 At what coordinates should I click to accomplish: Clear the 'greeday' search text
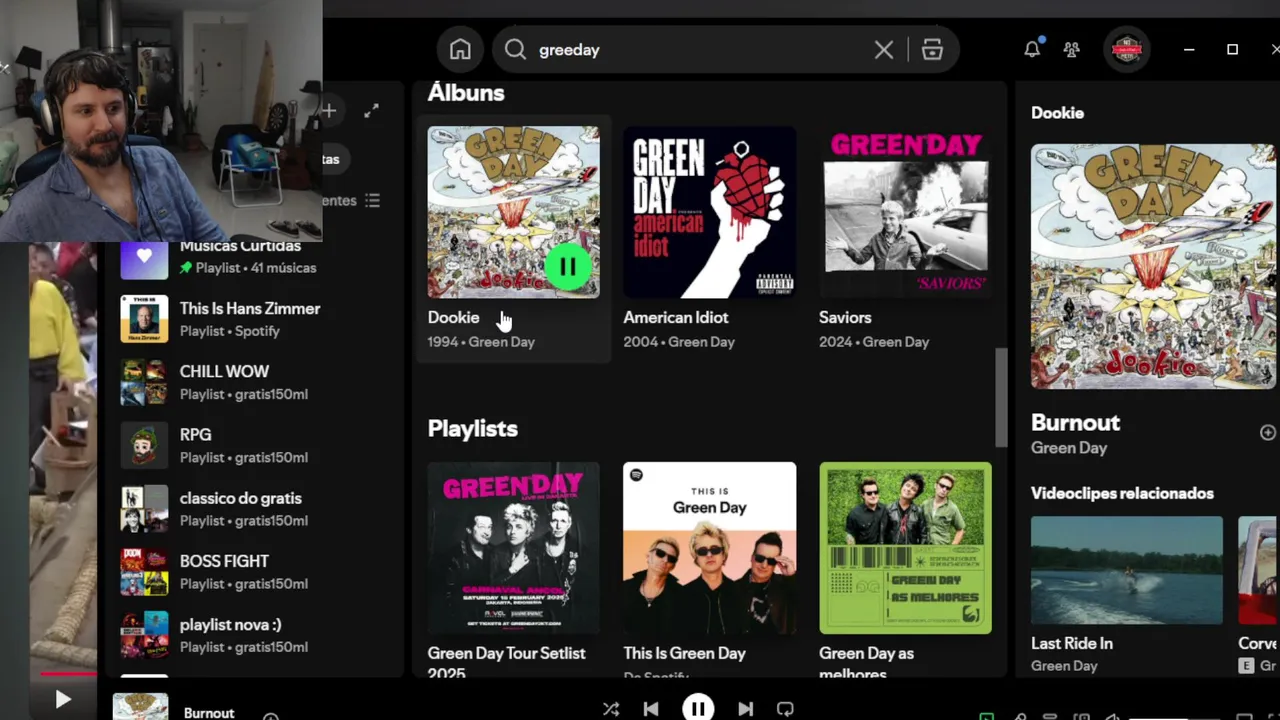(x=884, y=50)
